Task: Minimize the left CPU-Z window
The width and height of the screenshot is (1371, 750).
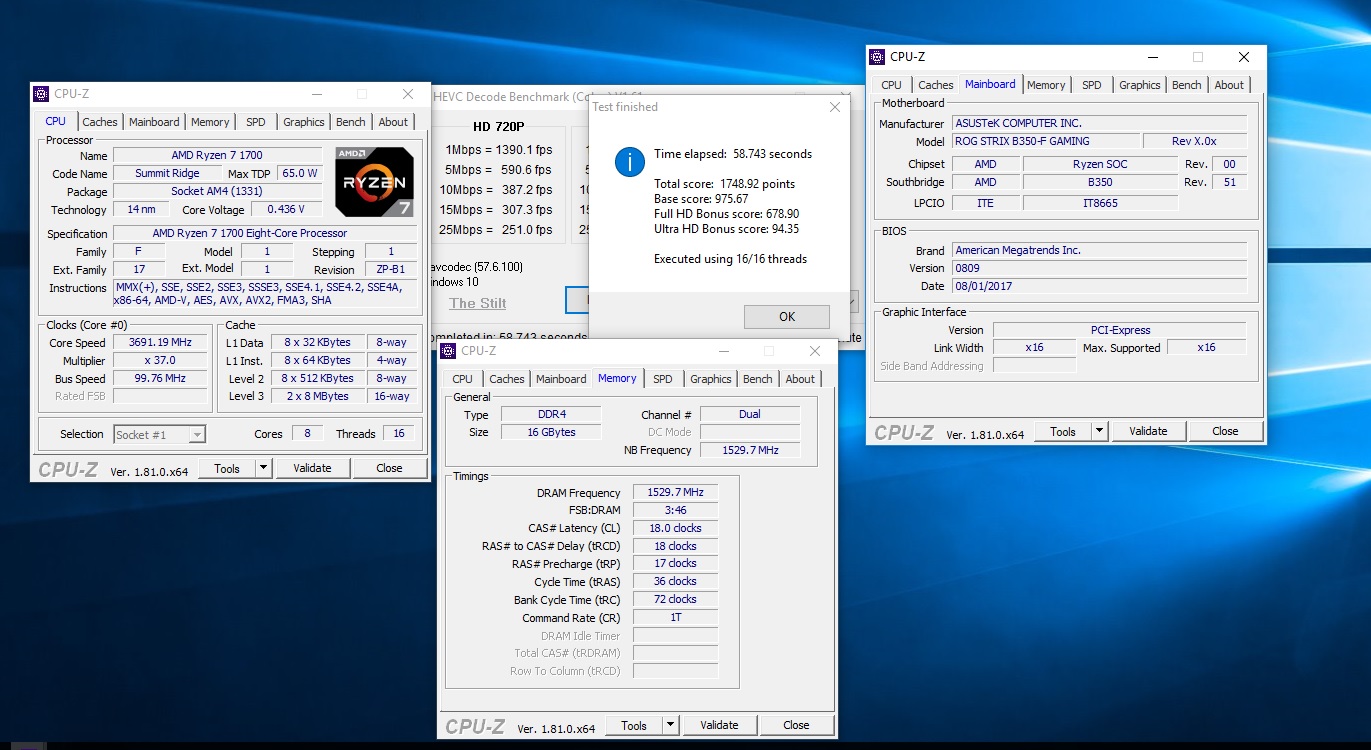Action: 316,94
